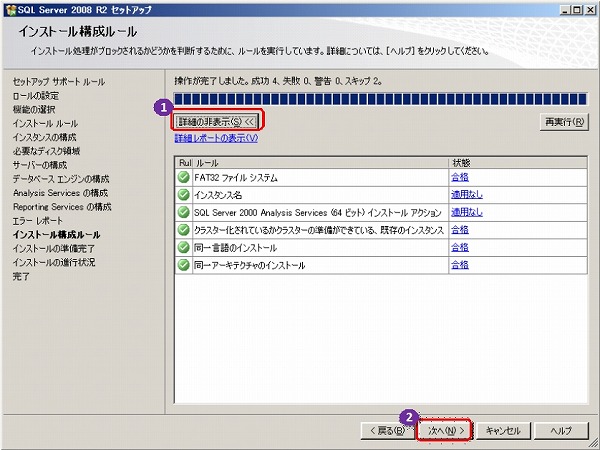Open ヘルプ button
This screenshot has height=450, width=600.
click(x=561, y=431)
